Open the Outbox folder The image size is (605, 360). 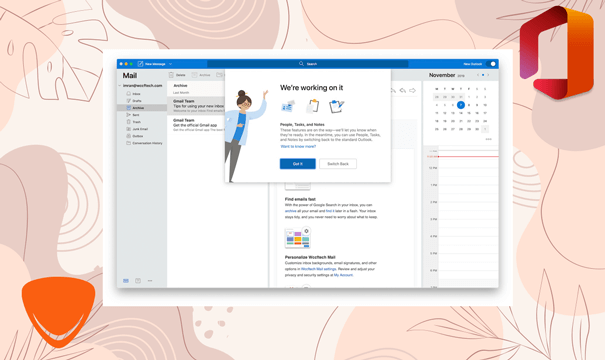coord(142,136)
